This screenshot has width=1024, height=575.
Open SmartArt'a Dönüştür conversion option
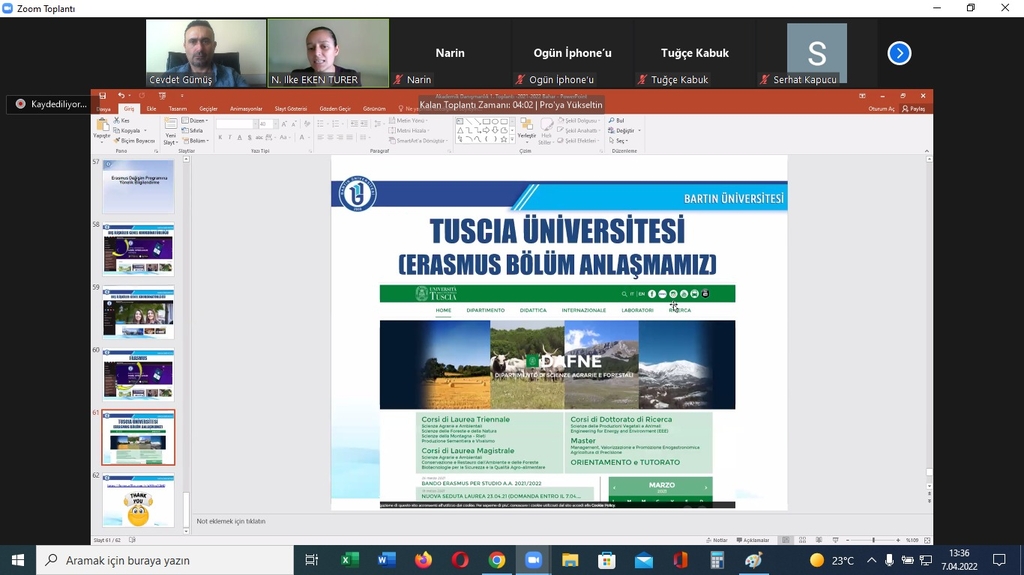[x=417, y=140]
